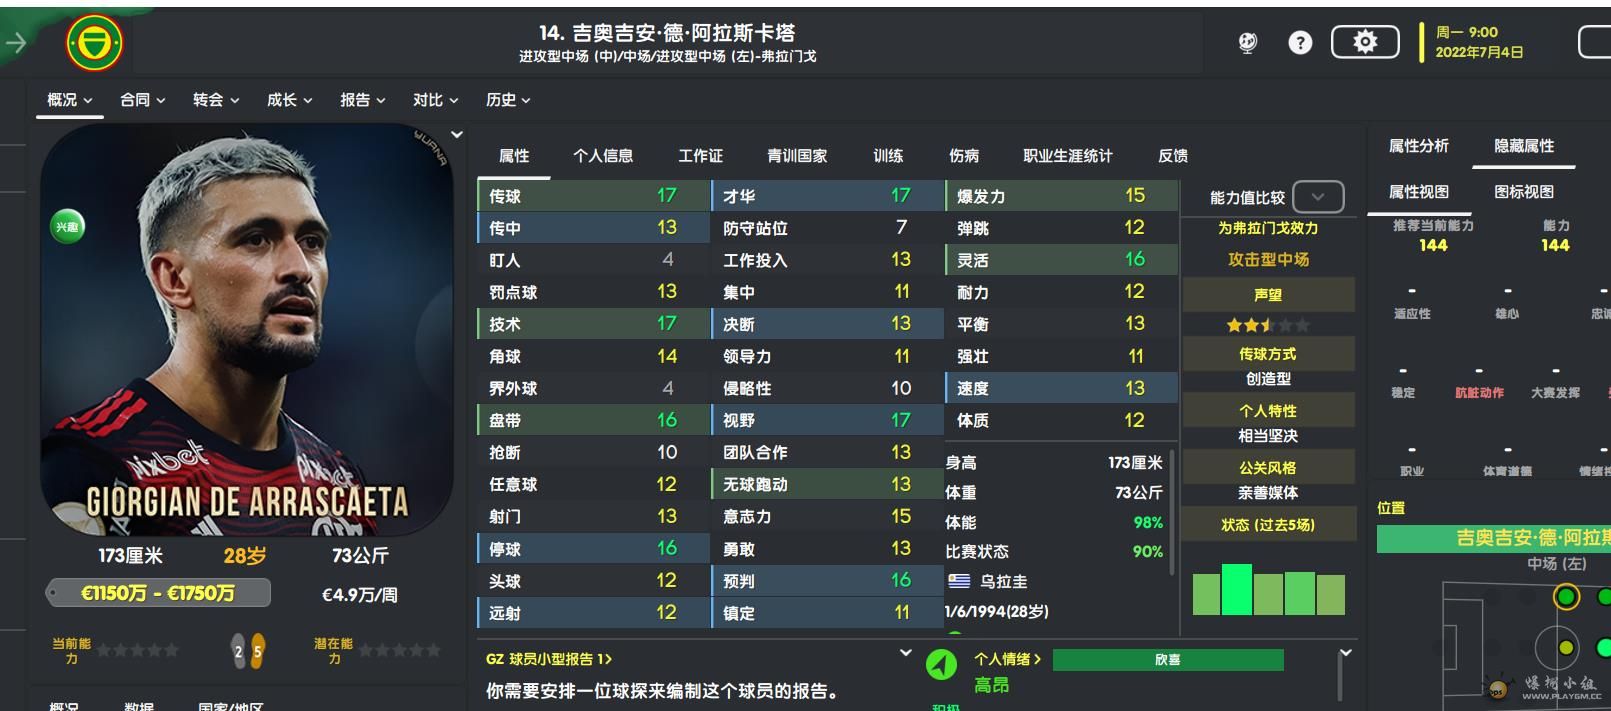Switch to 属性视图 attribute view
Viewport: 1611px width, 711px height.
tap(1418, 192)
